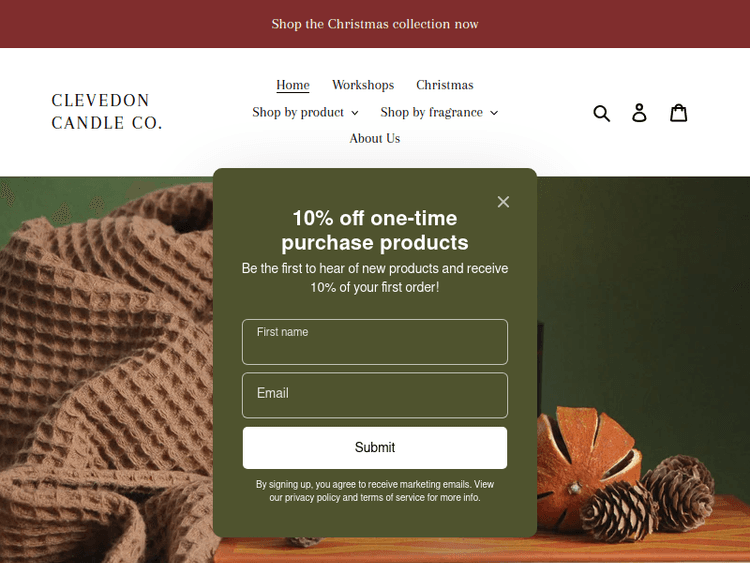
Task: Click the Christmas collection announcement banner
Action: [375, 24]
